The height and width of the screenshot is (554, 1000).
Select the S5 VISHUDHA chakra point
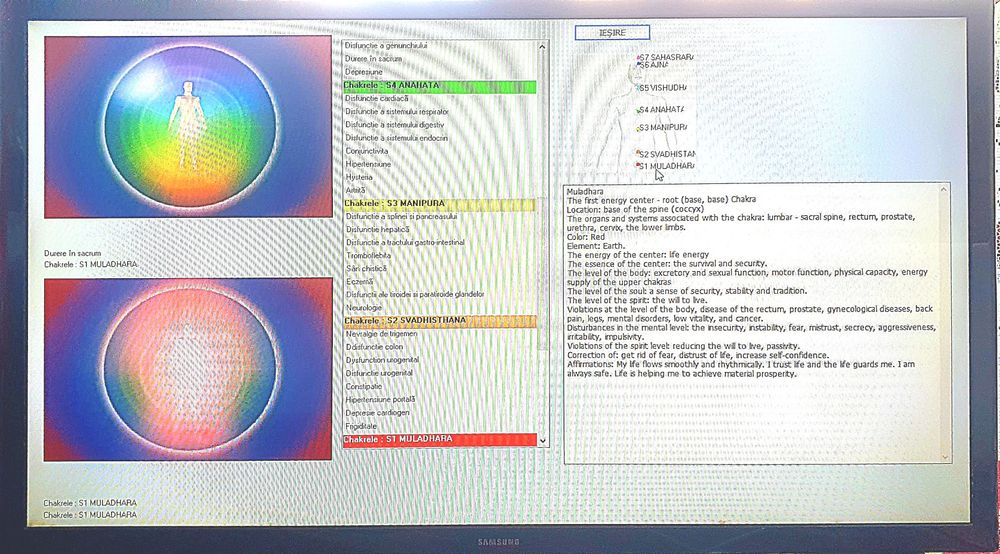coord(663,88)
